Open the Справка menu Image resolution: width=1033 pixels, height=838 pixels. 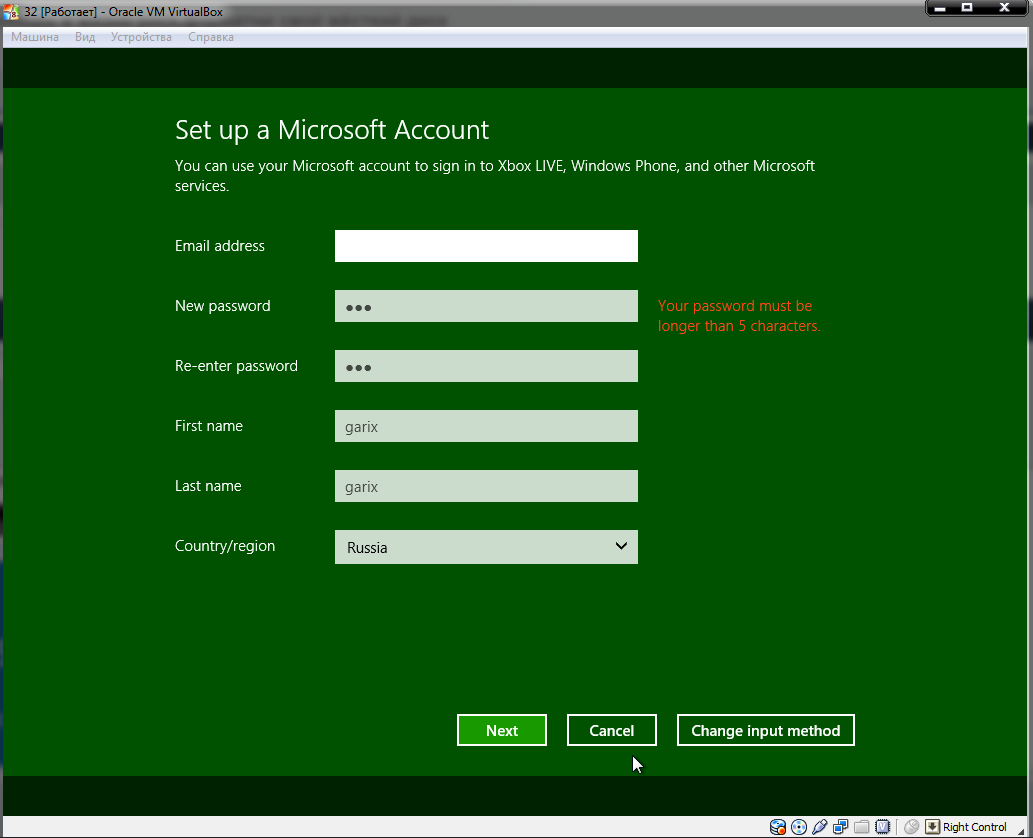[x=211, y=37]
